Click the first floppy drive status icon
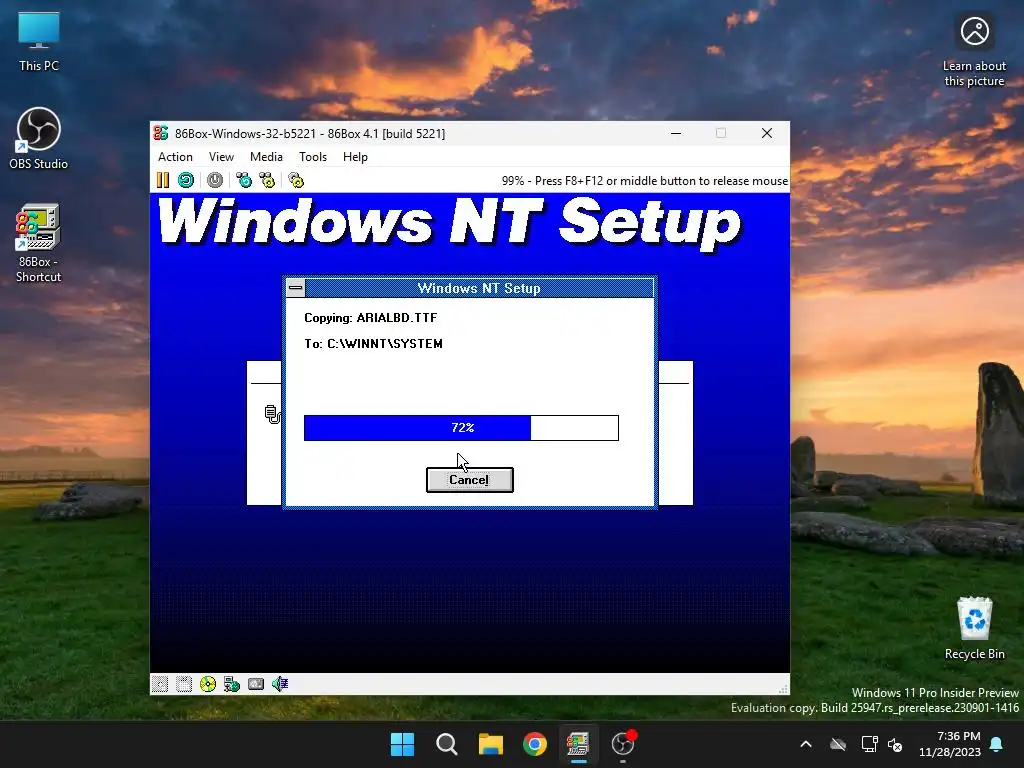Screen dimensions: 1024x768 tap(160, 684)
